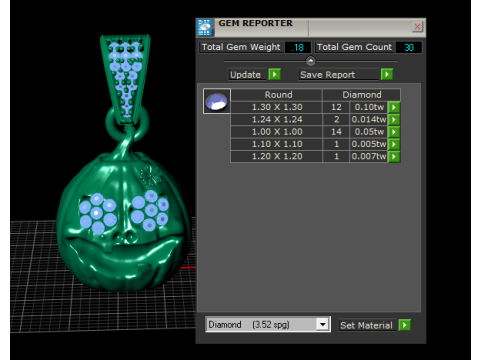Click the Set Material button
The width and height of the screenshot is (480, 360).
[368, 325]
